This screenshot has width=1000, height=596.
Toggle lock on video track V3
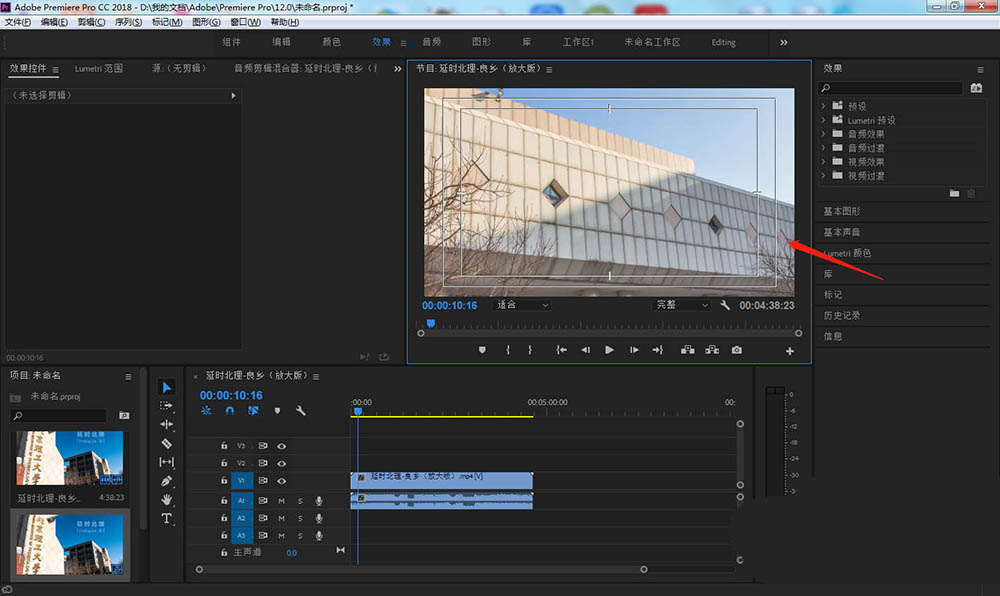(224, 446)
